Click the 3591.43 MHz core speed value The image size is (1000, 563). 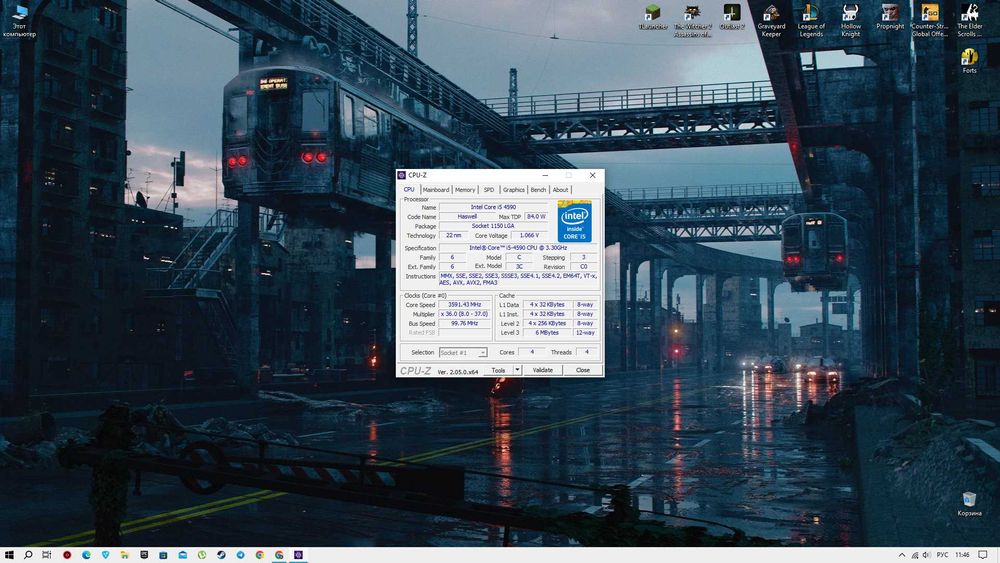[465, 305]
